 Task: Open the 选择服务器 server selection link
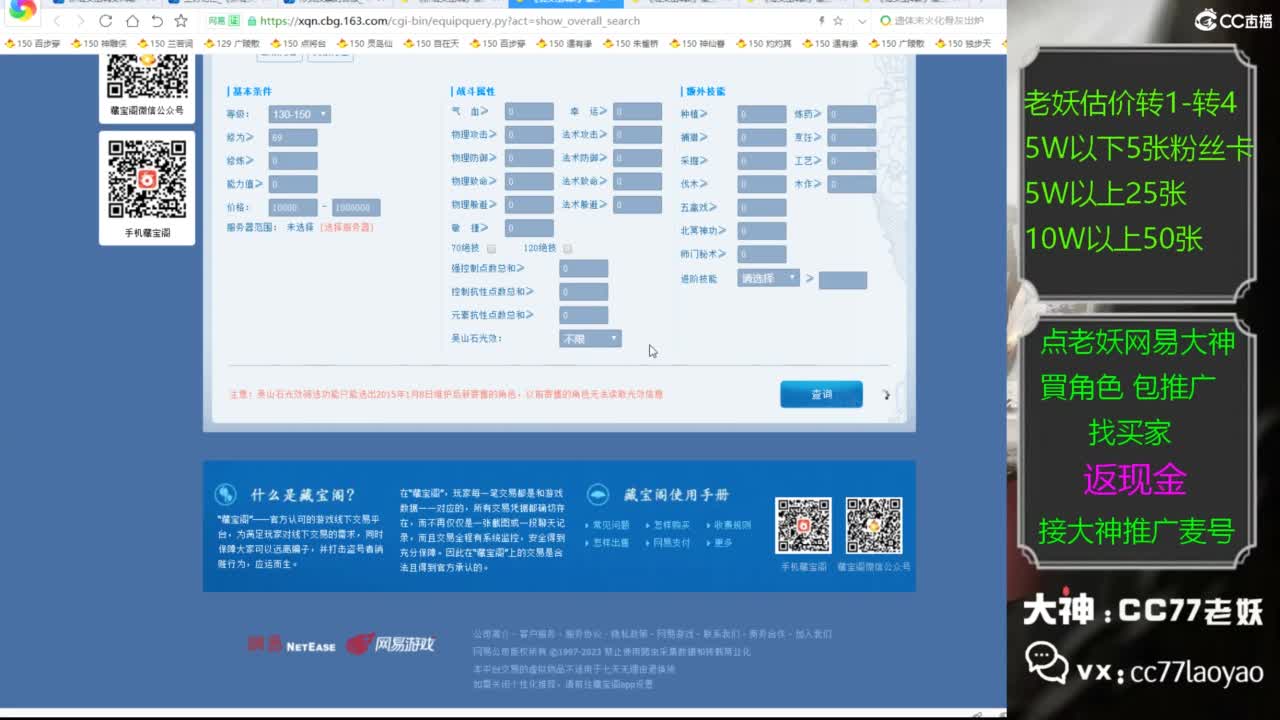pos(347,227)
